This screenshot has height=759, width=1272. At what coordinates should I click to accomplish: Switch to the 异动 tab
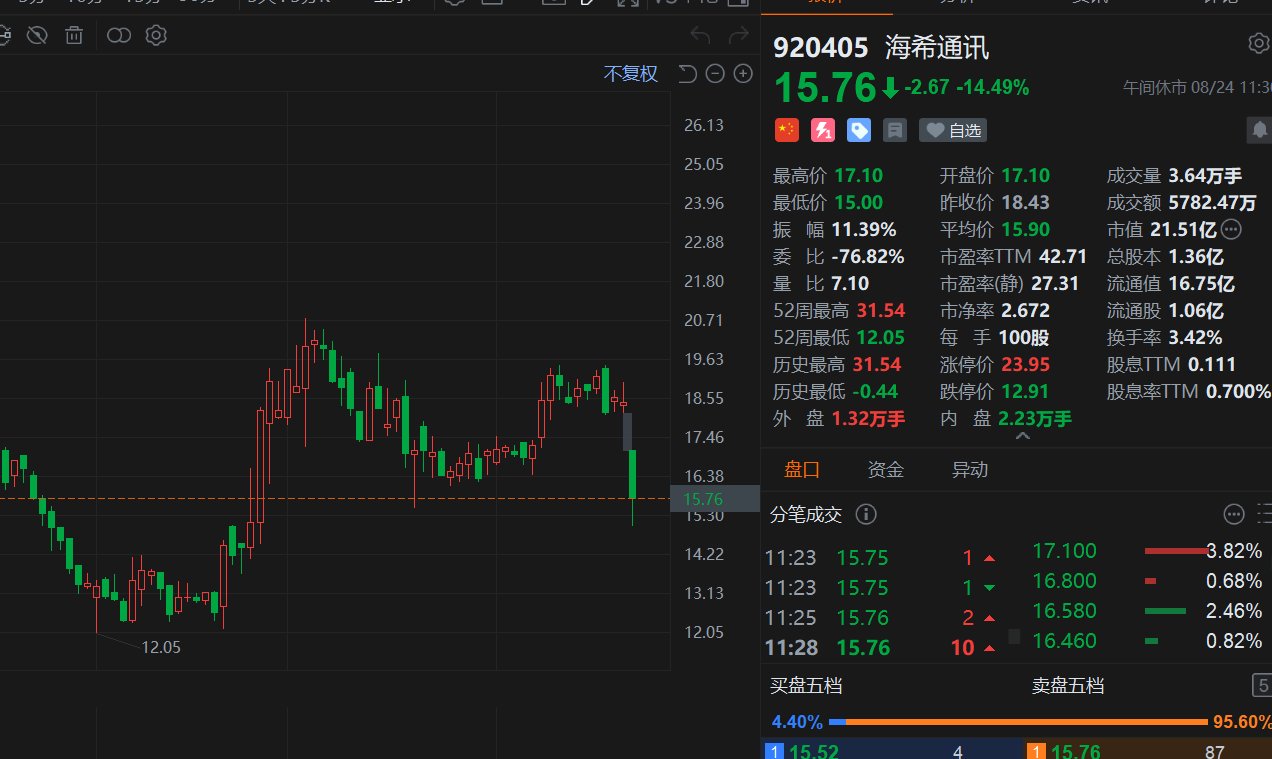970,470
